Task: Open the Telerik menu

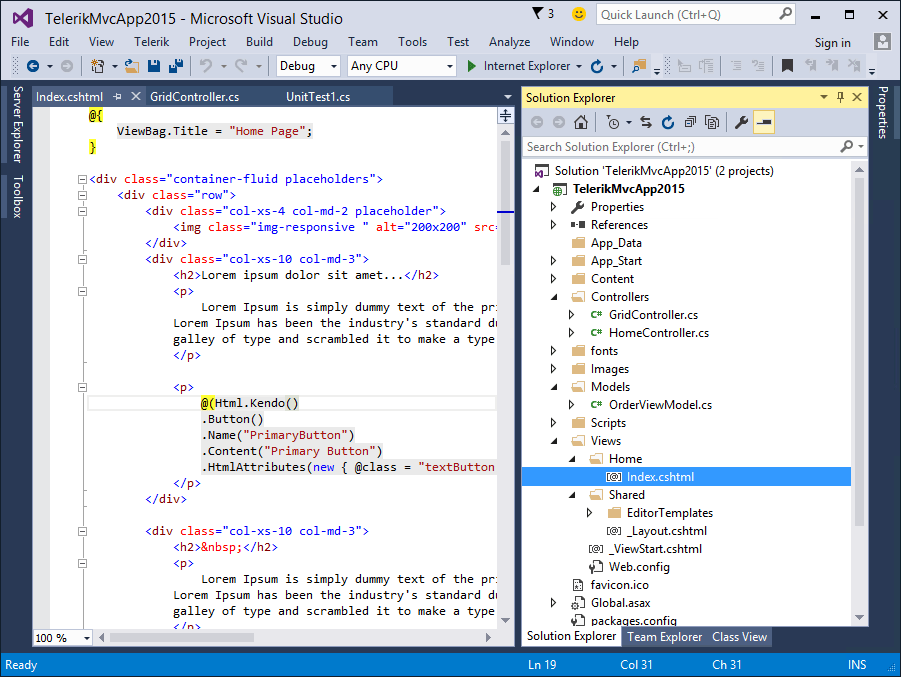Action: (152, 42)
